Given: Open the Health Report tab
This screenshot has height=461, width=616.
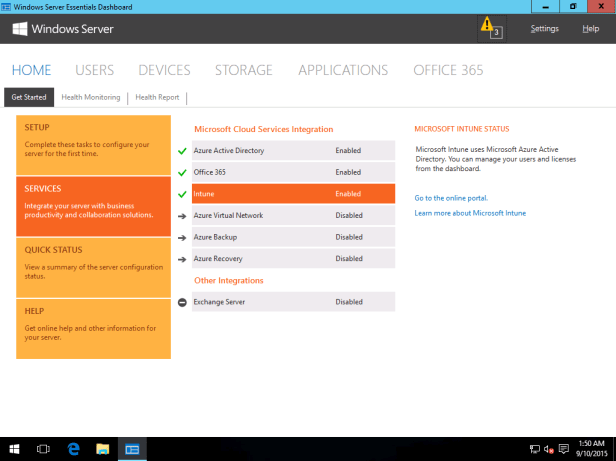Looking at the screenshot, I should point(157,97).
